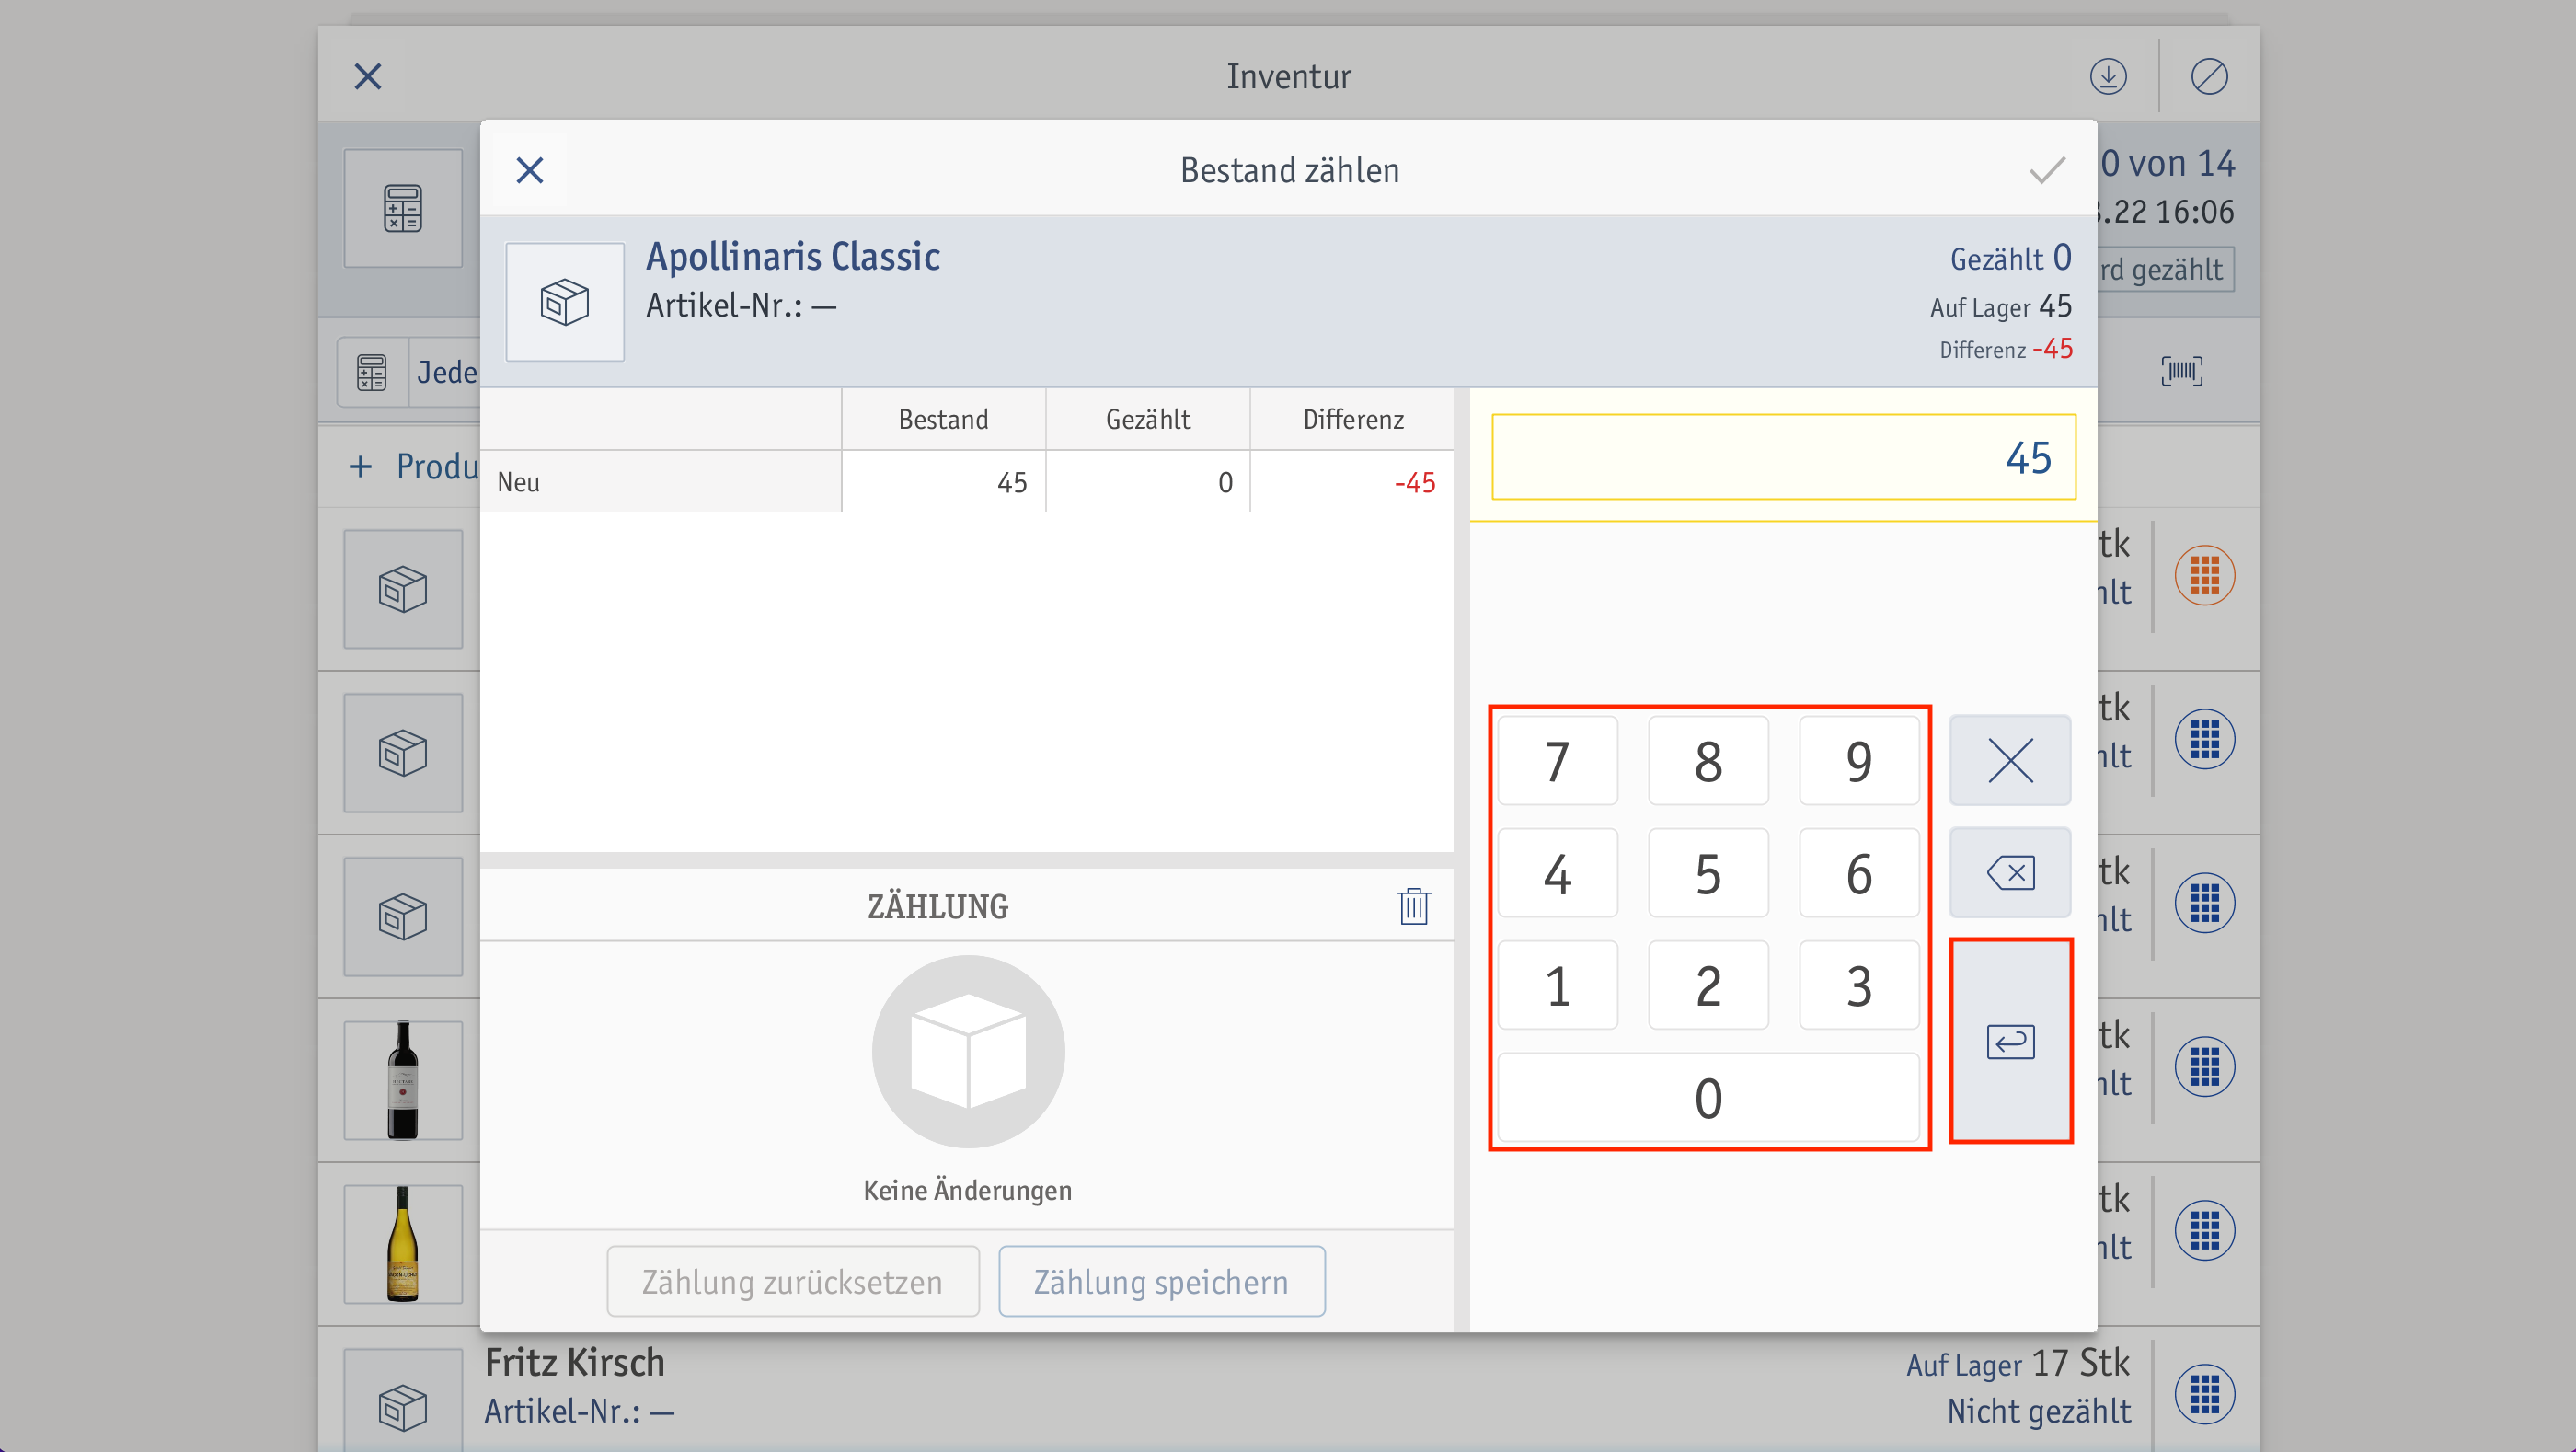Image resolution: width=2576 pixels, height=1452 pixels.
Task: Open numpad grid icon for Fritz Kirsch
Action: coord(2204,1394)
